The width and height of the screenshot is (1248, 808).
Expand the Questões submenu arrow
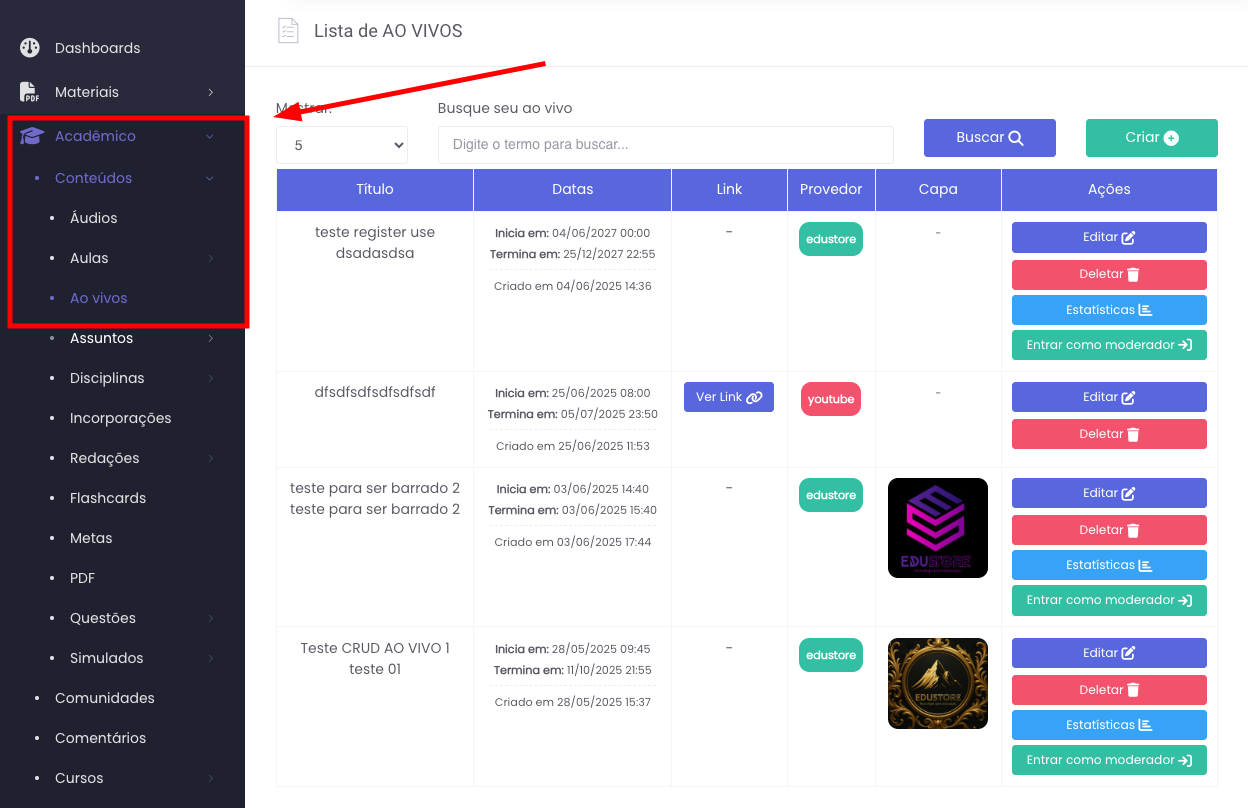click(x=211, y=618)
